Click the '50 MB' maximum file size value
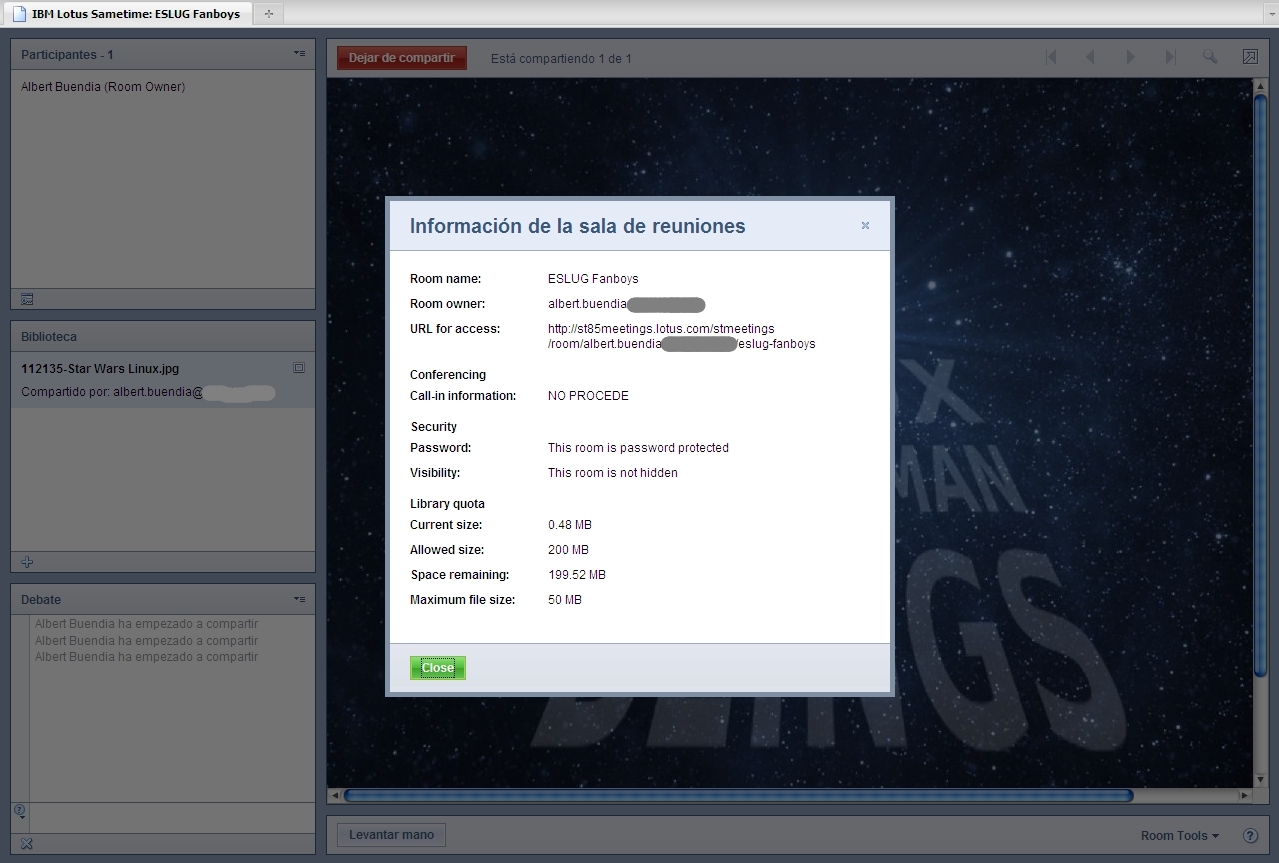 [x=565, y=600]
